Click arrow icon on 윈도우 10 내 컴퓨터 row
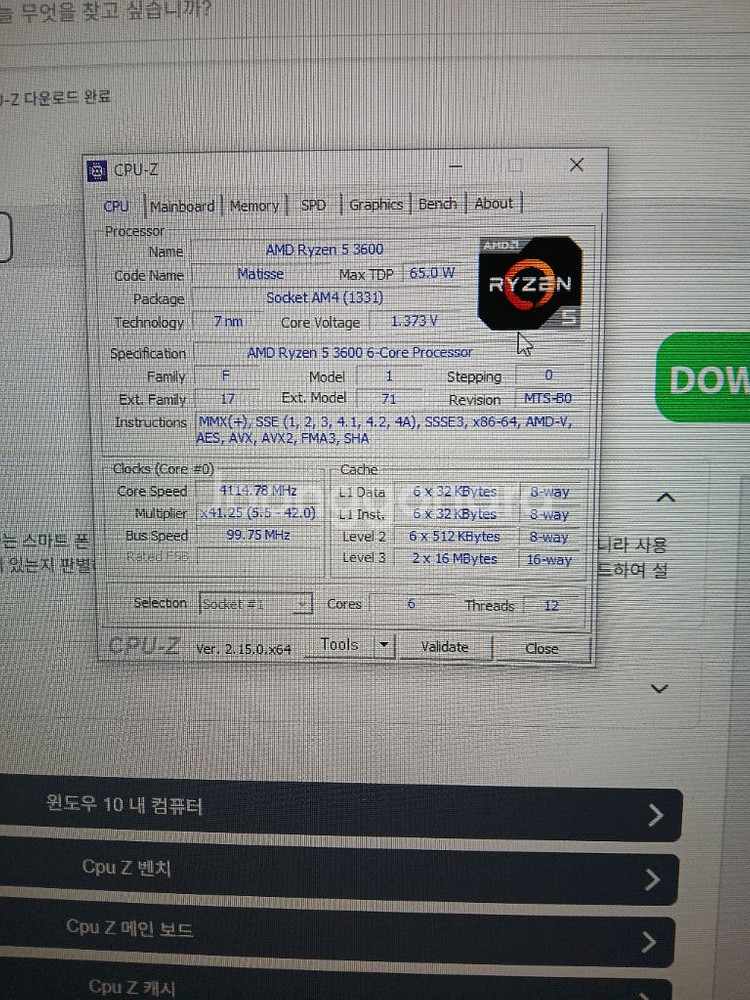This screenshot has width=750, height=1000. coord(656,815)
